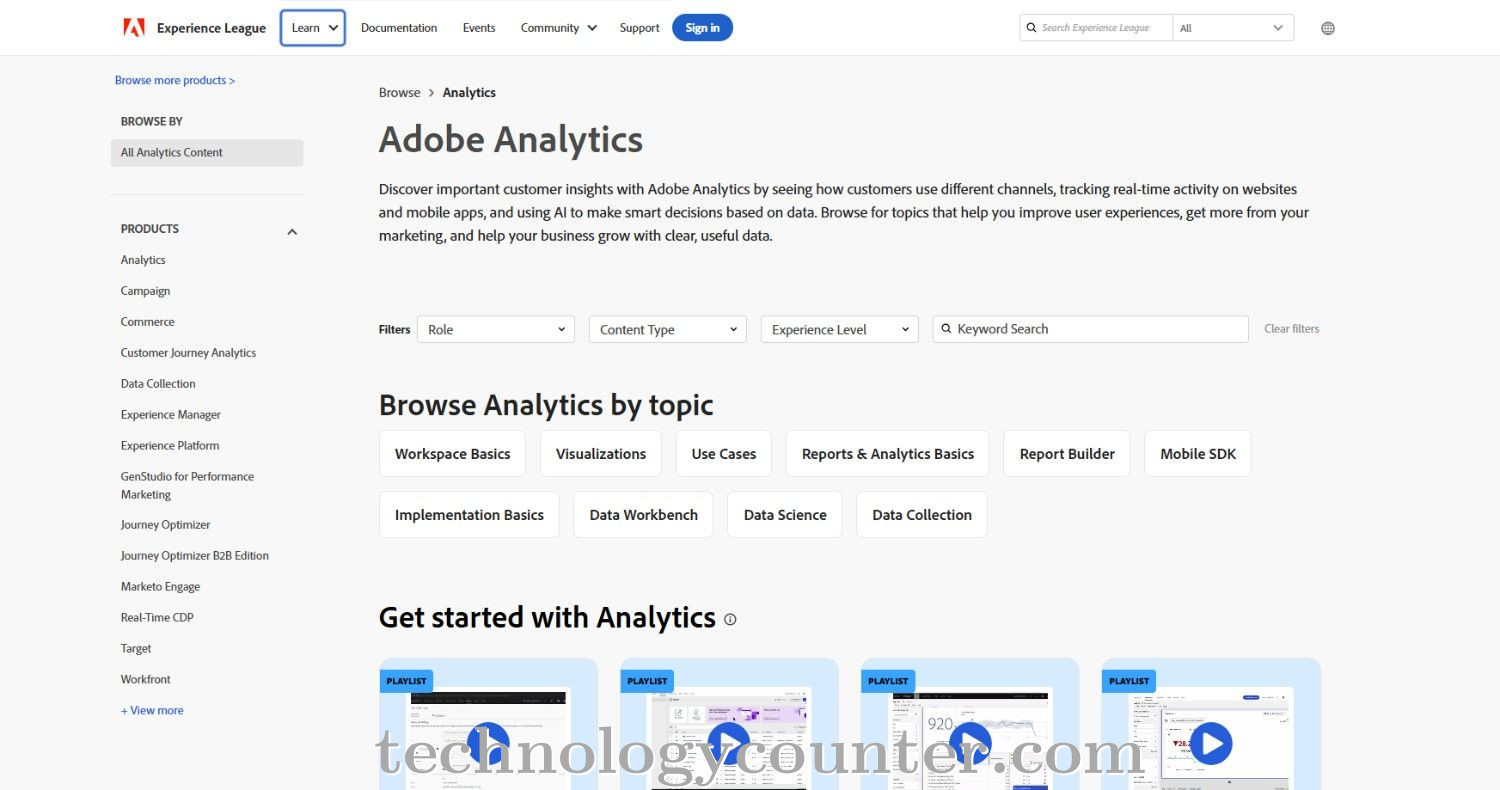Expand View more in the products list
Image resolution: width=1500 pixels, height=790 pixels.
pyautogui.click(x=152, y=710)
